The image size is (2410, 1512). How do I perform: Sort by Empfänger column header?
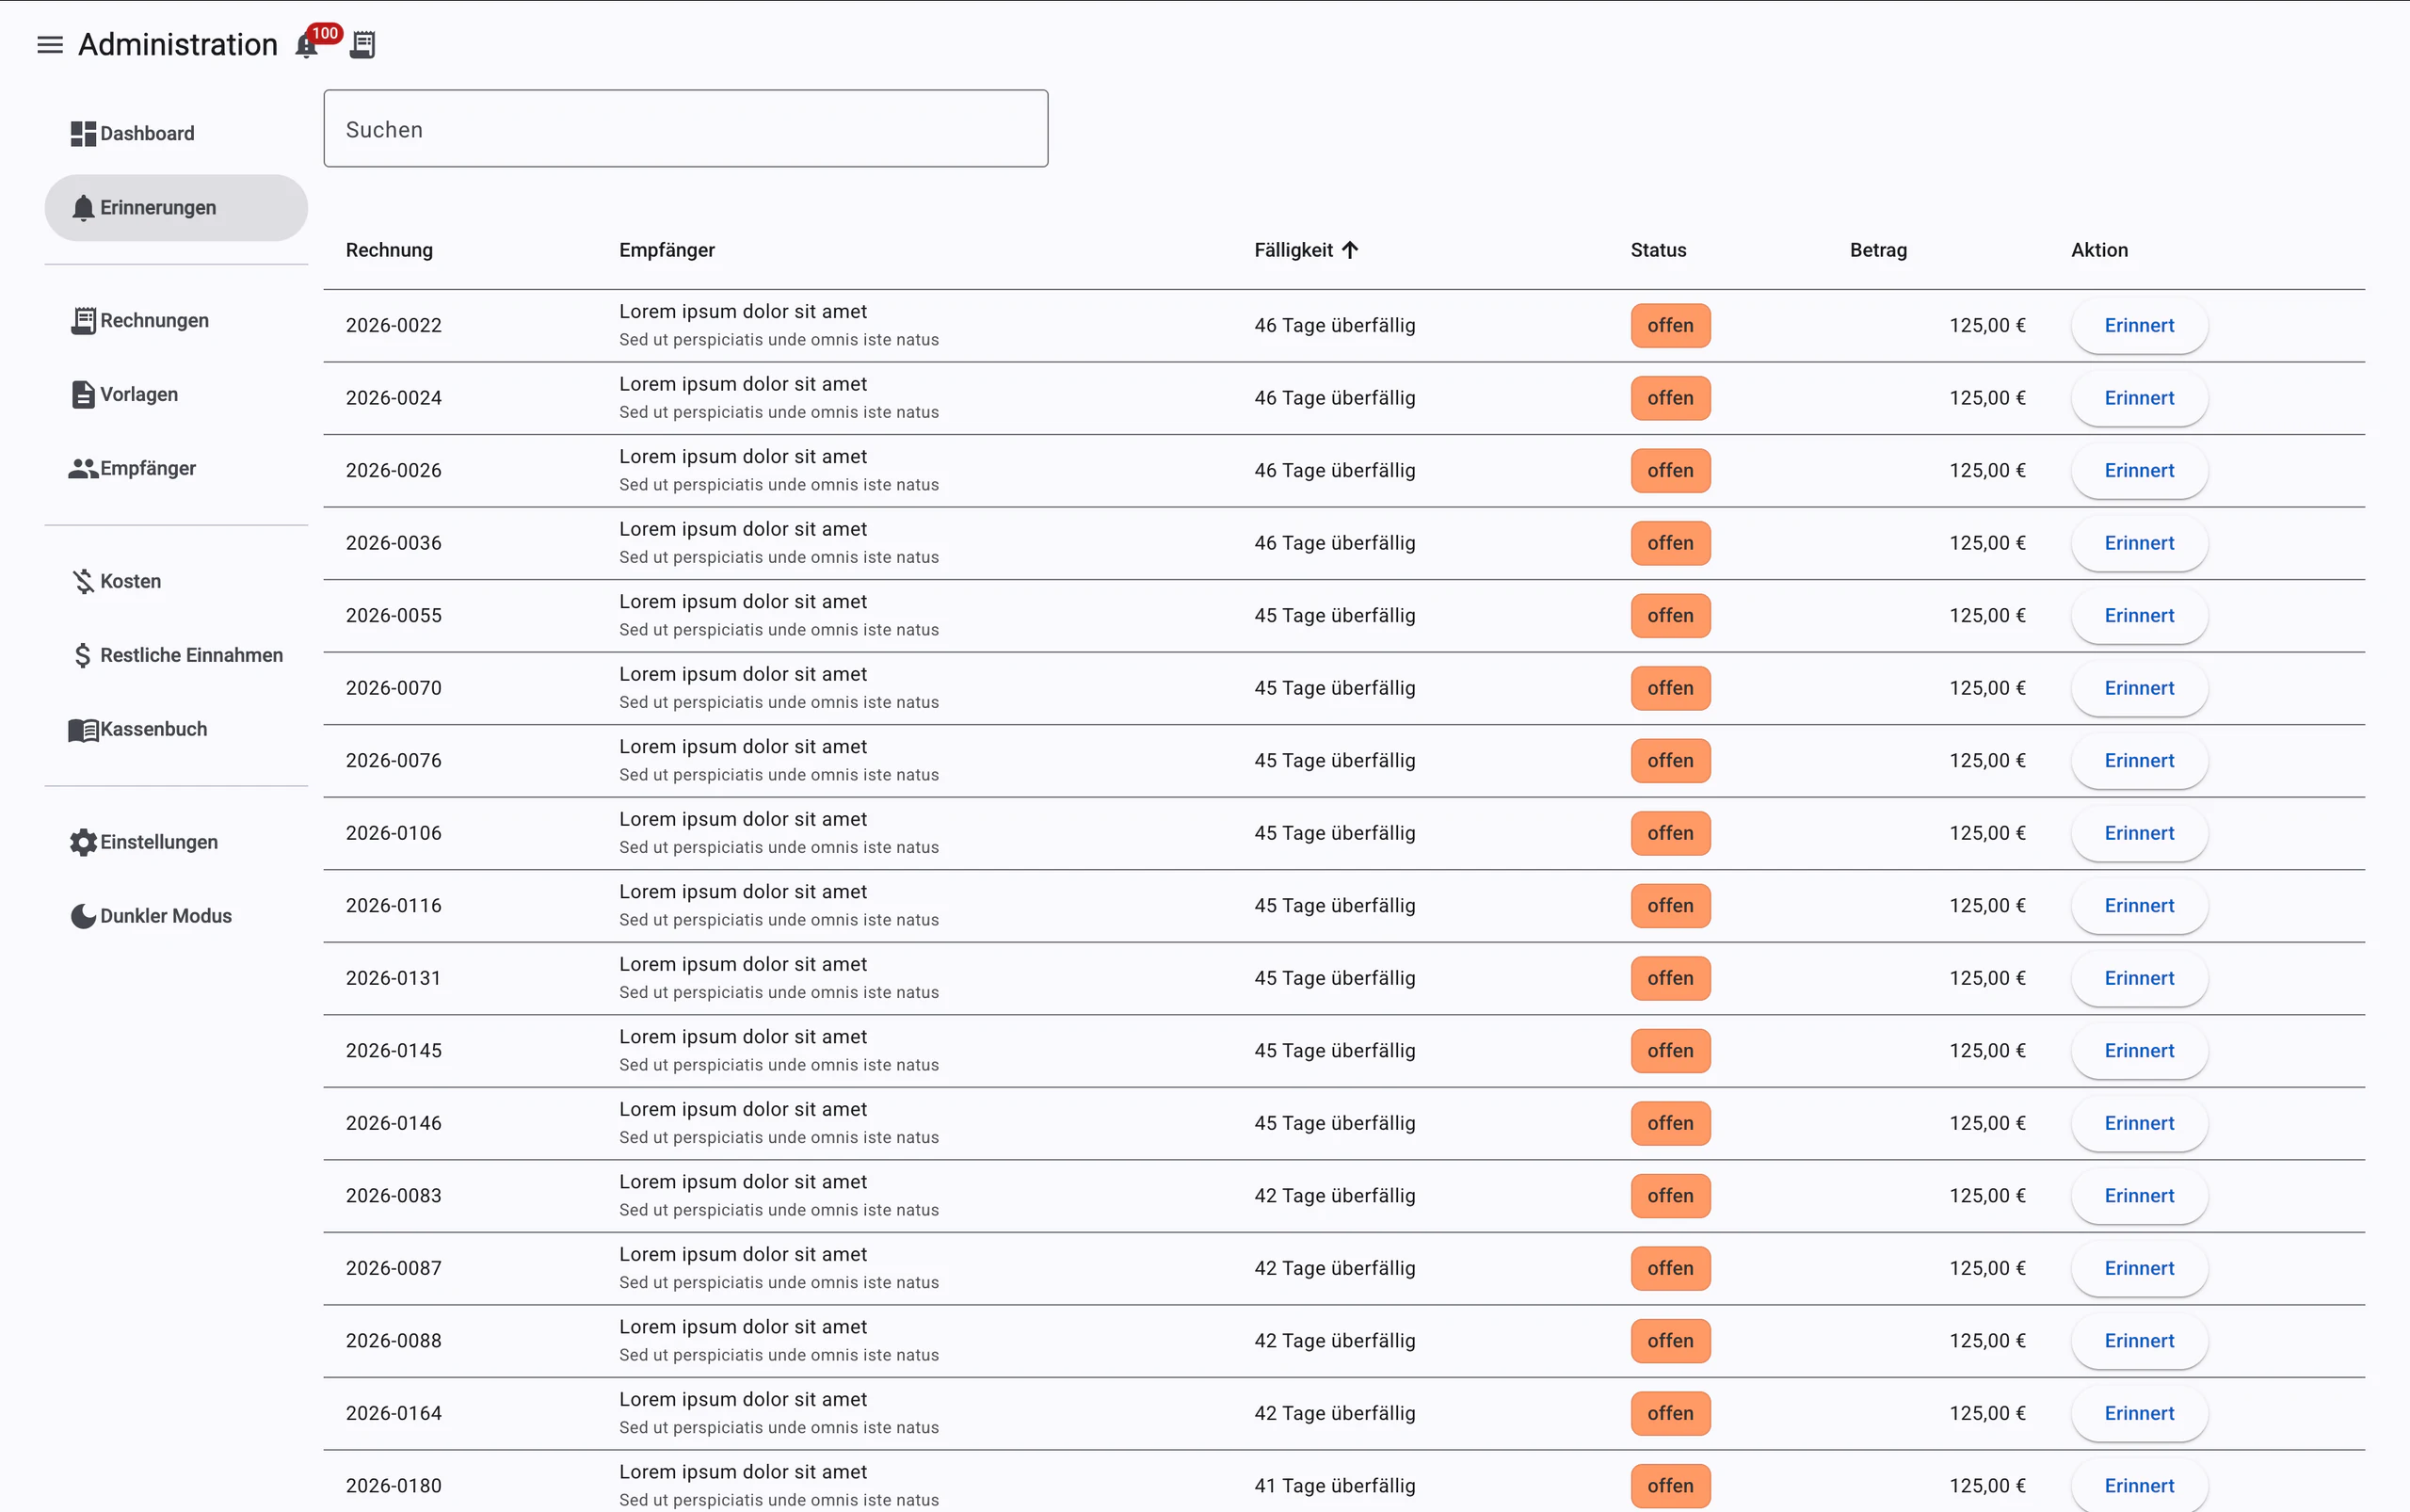(667, 250)
